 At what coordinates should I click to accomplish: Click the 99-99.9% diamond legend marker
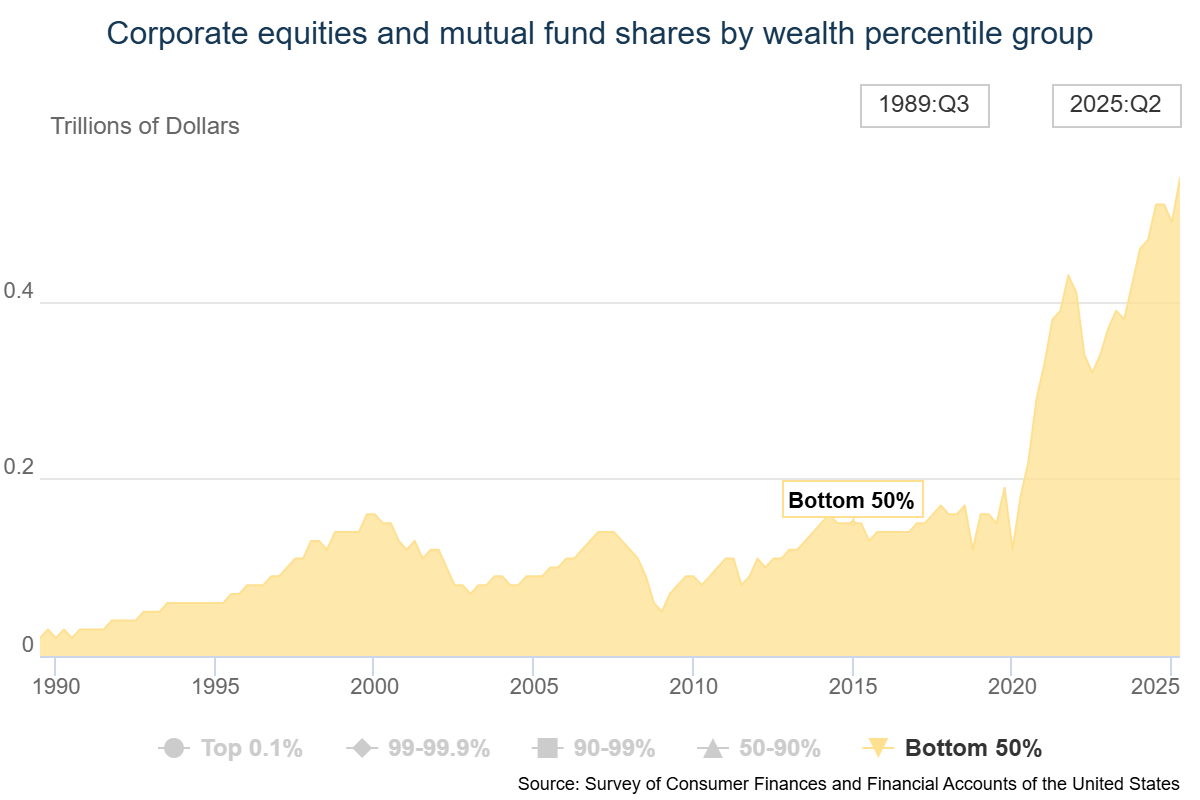[360, 748]
